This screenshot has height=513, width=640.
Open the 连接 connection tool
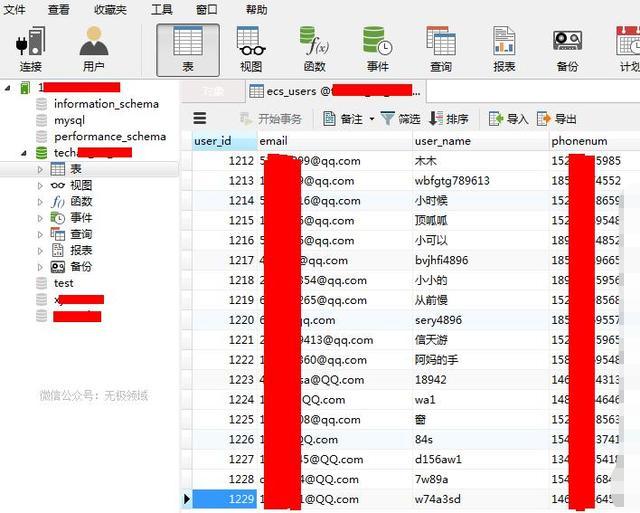pyautogui.click(x=31, y=49)
